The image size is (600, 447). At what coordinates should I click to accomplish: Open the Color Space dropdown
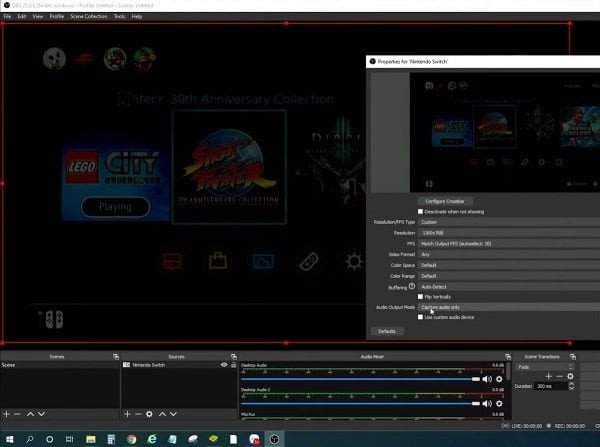pyautogui.click(x=509, y=265)
